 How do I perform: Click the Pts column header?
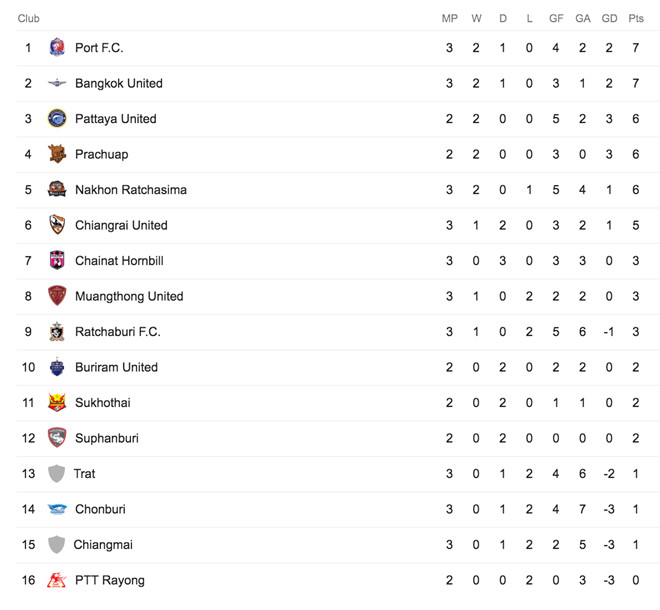636,18
